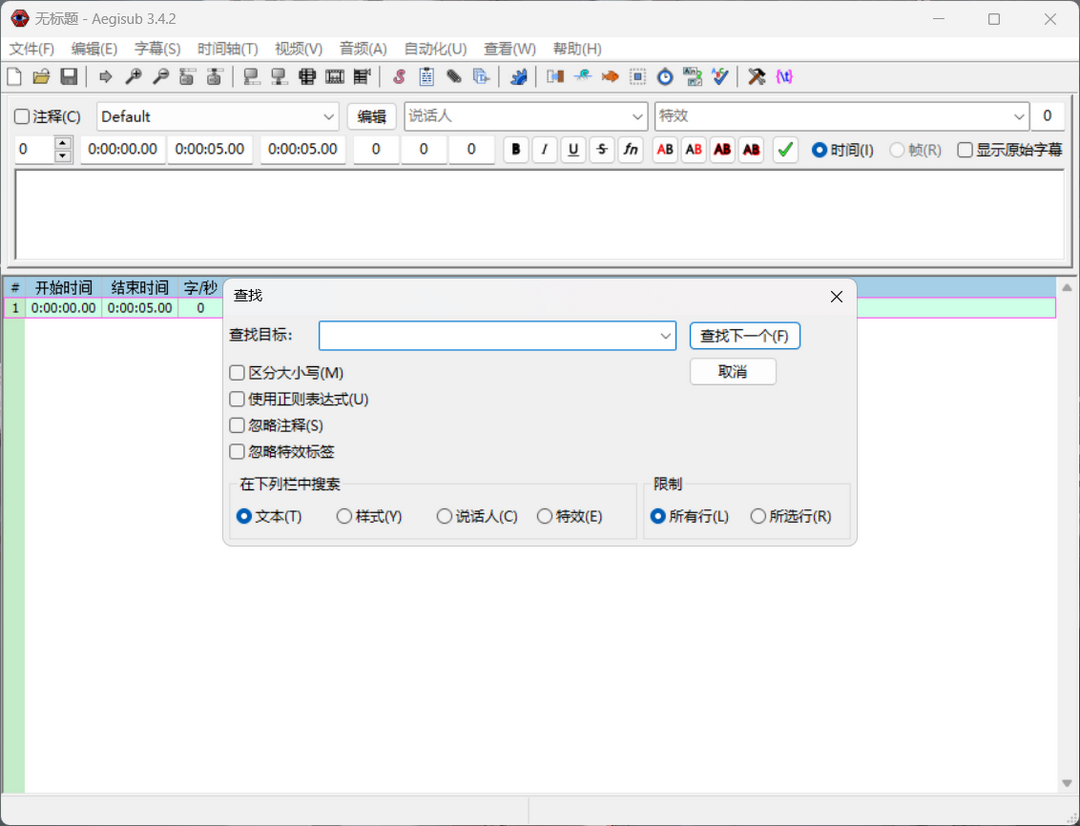Open the Attachments manager

[453, 76]
